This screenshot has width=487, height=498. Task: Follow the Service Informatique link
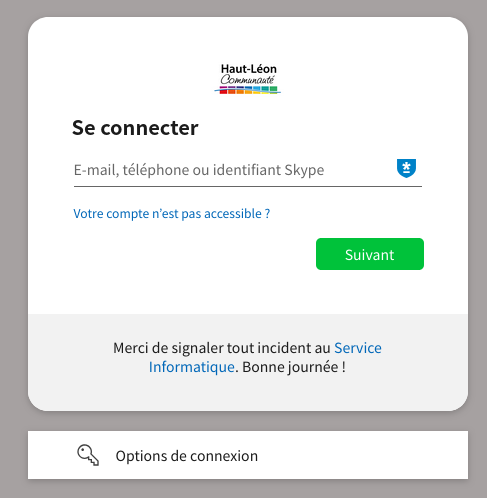265,357
